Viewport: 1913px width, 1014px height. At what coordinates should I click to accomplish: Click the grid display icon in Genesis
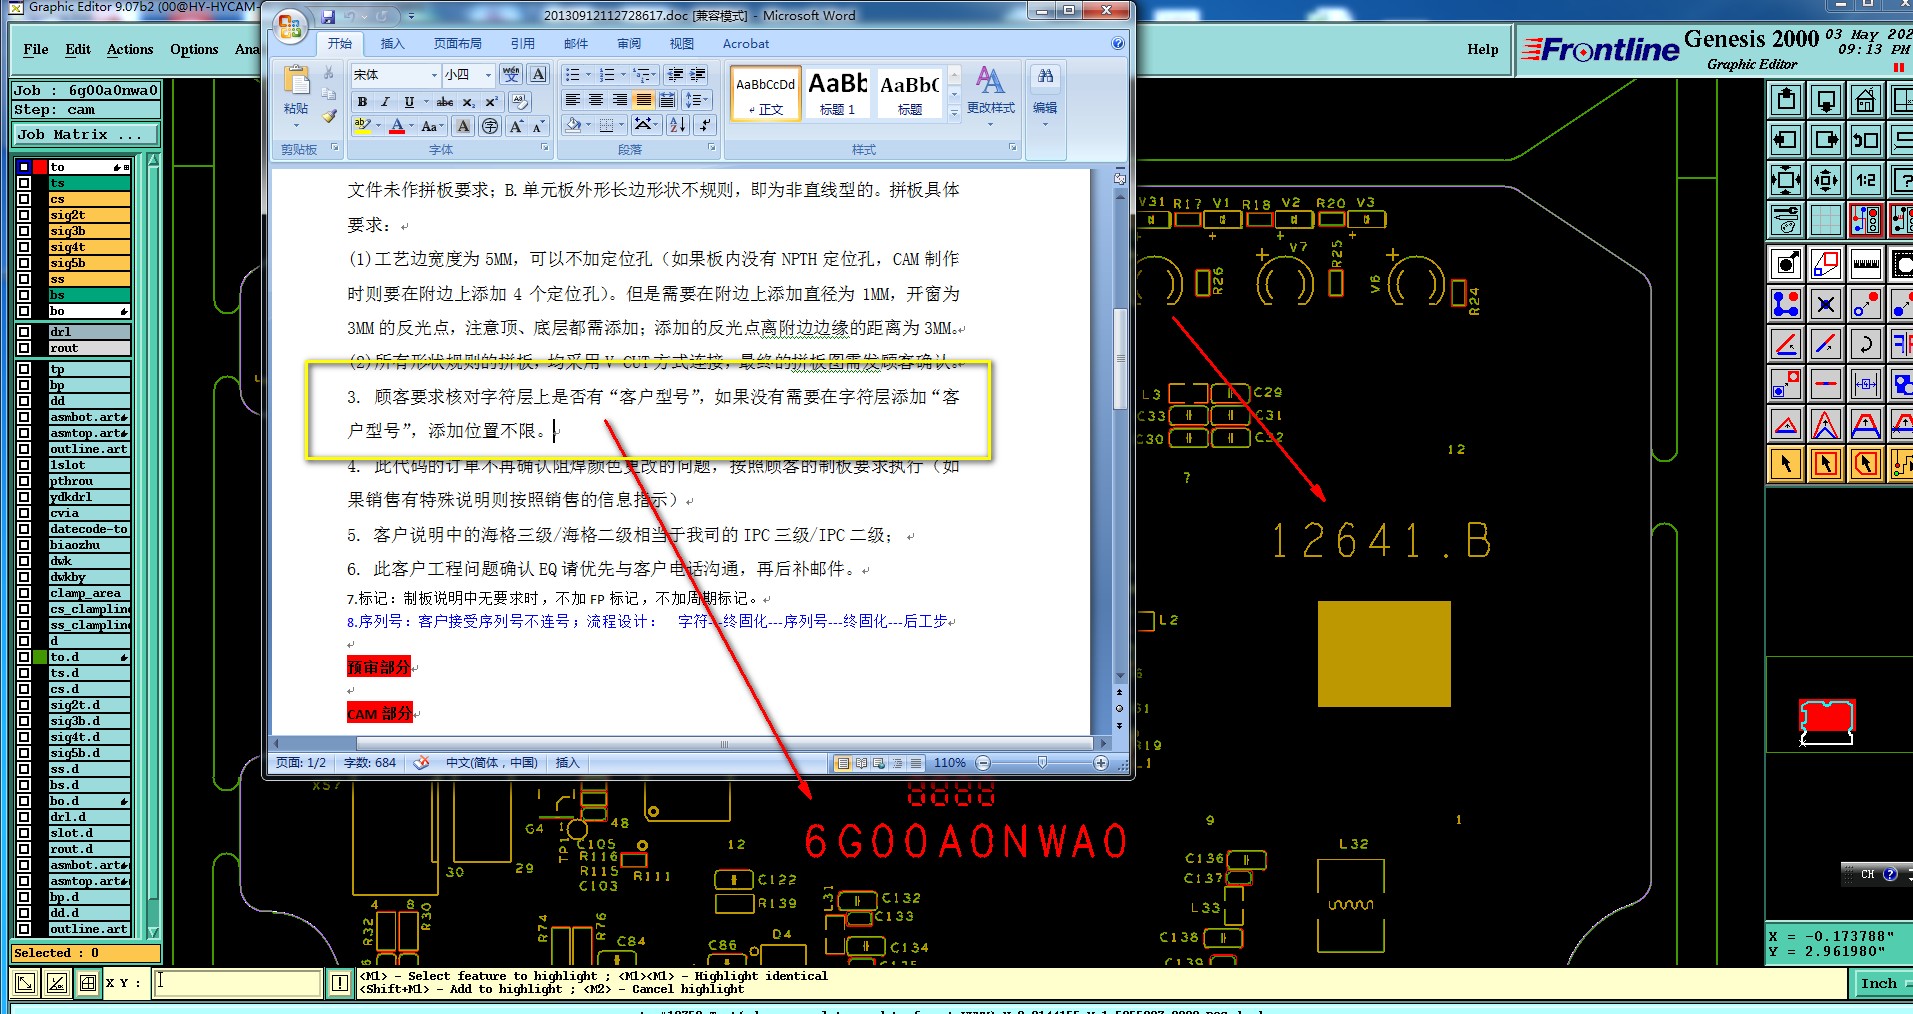coord(1826,220)
